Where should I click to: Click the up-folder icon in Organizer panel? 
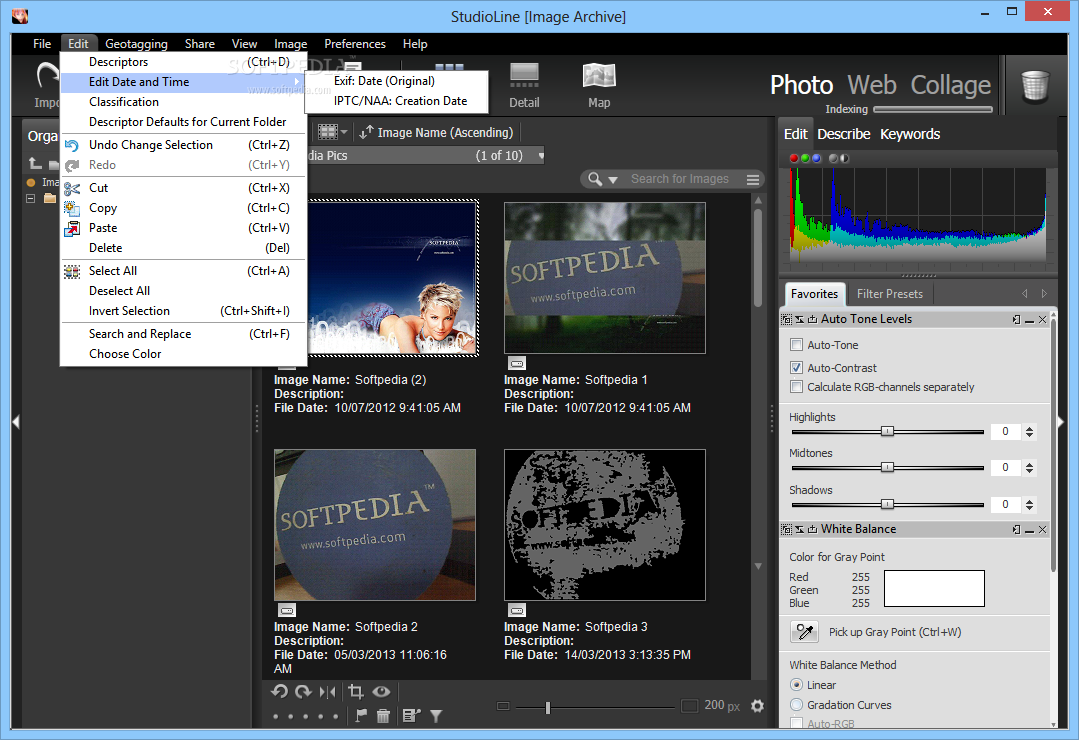pos(35,163)
